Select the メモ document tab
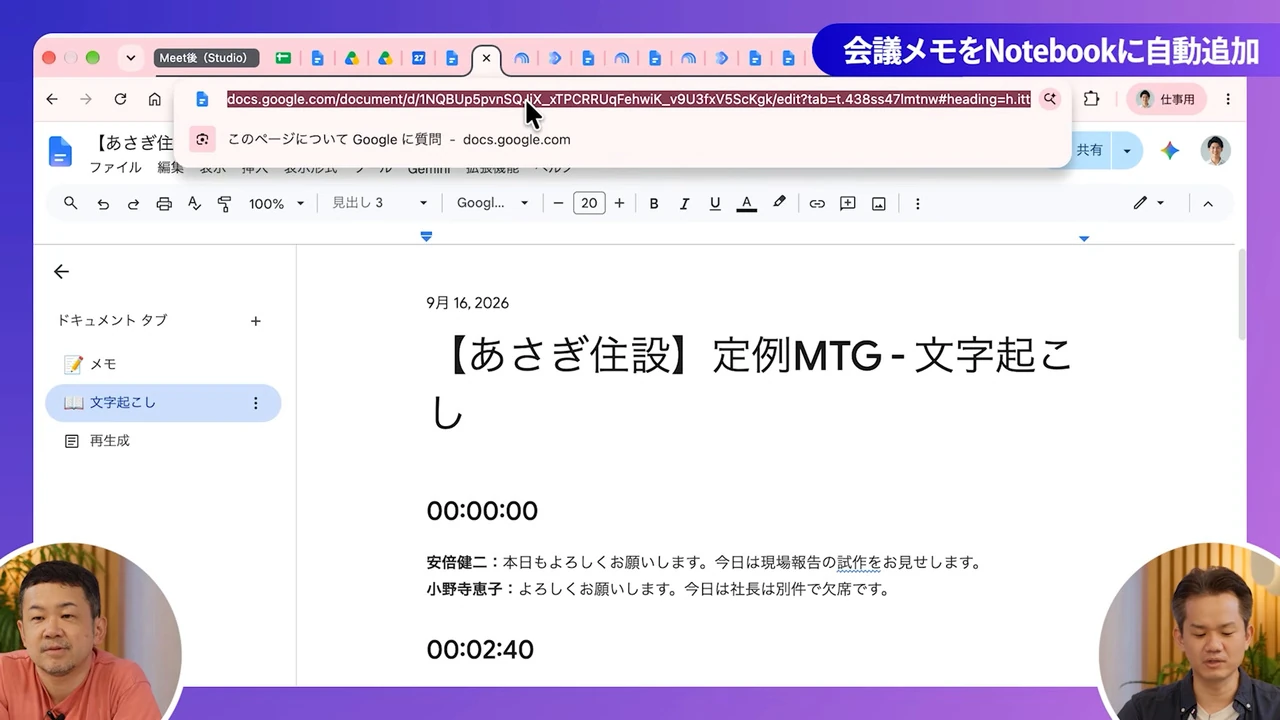Viewport: 1280px width, 720px height. point(163,365)
